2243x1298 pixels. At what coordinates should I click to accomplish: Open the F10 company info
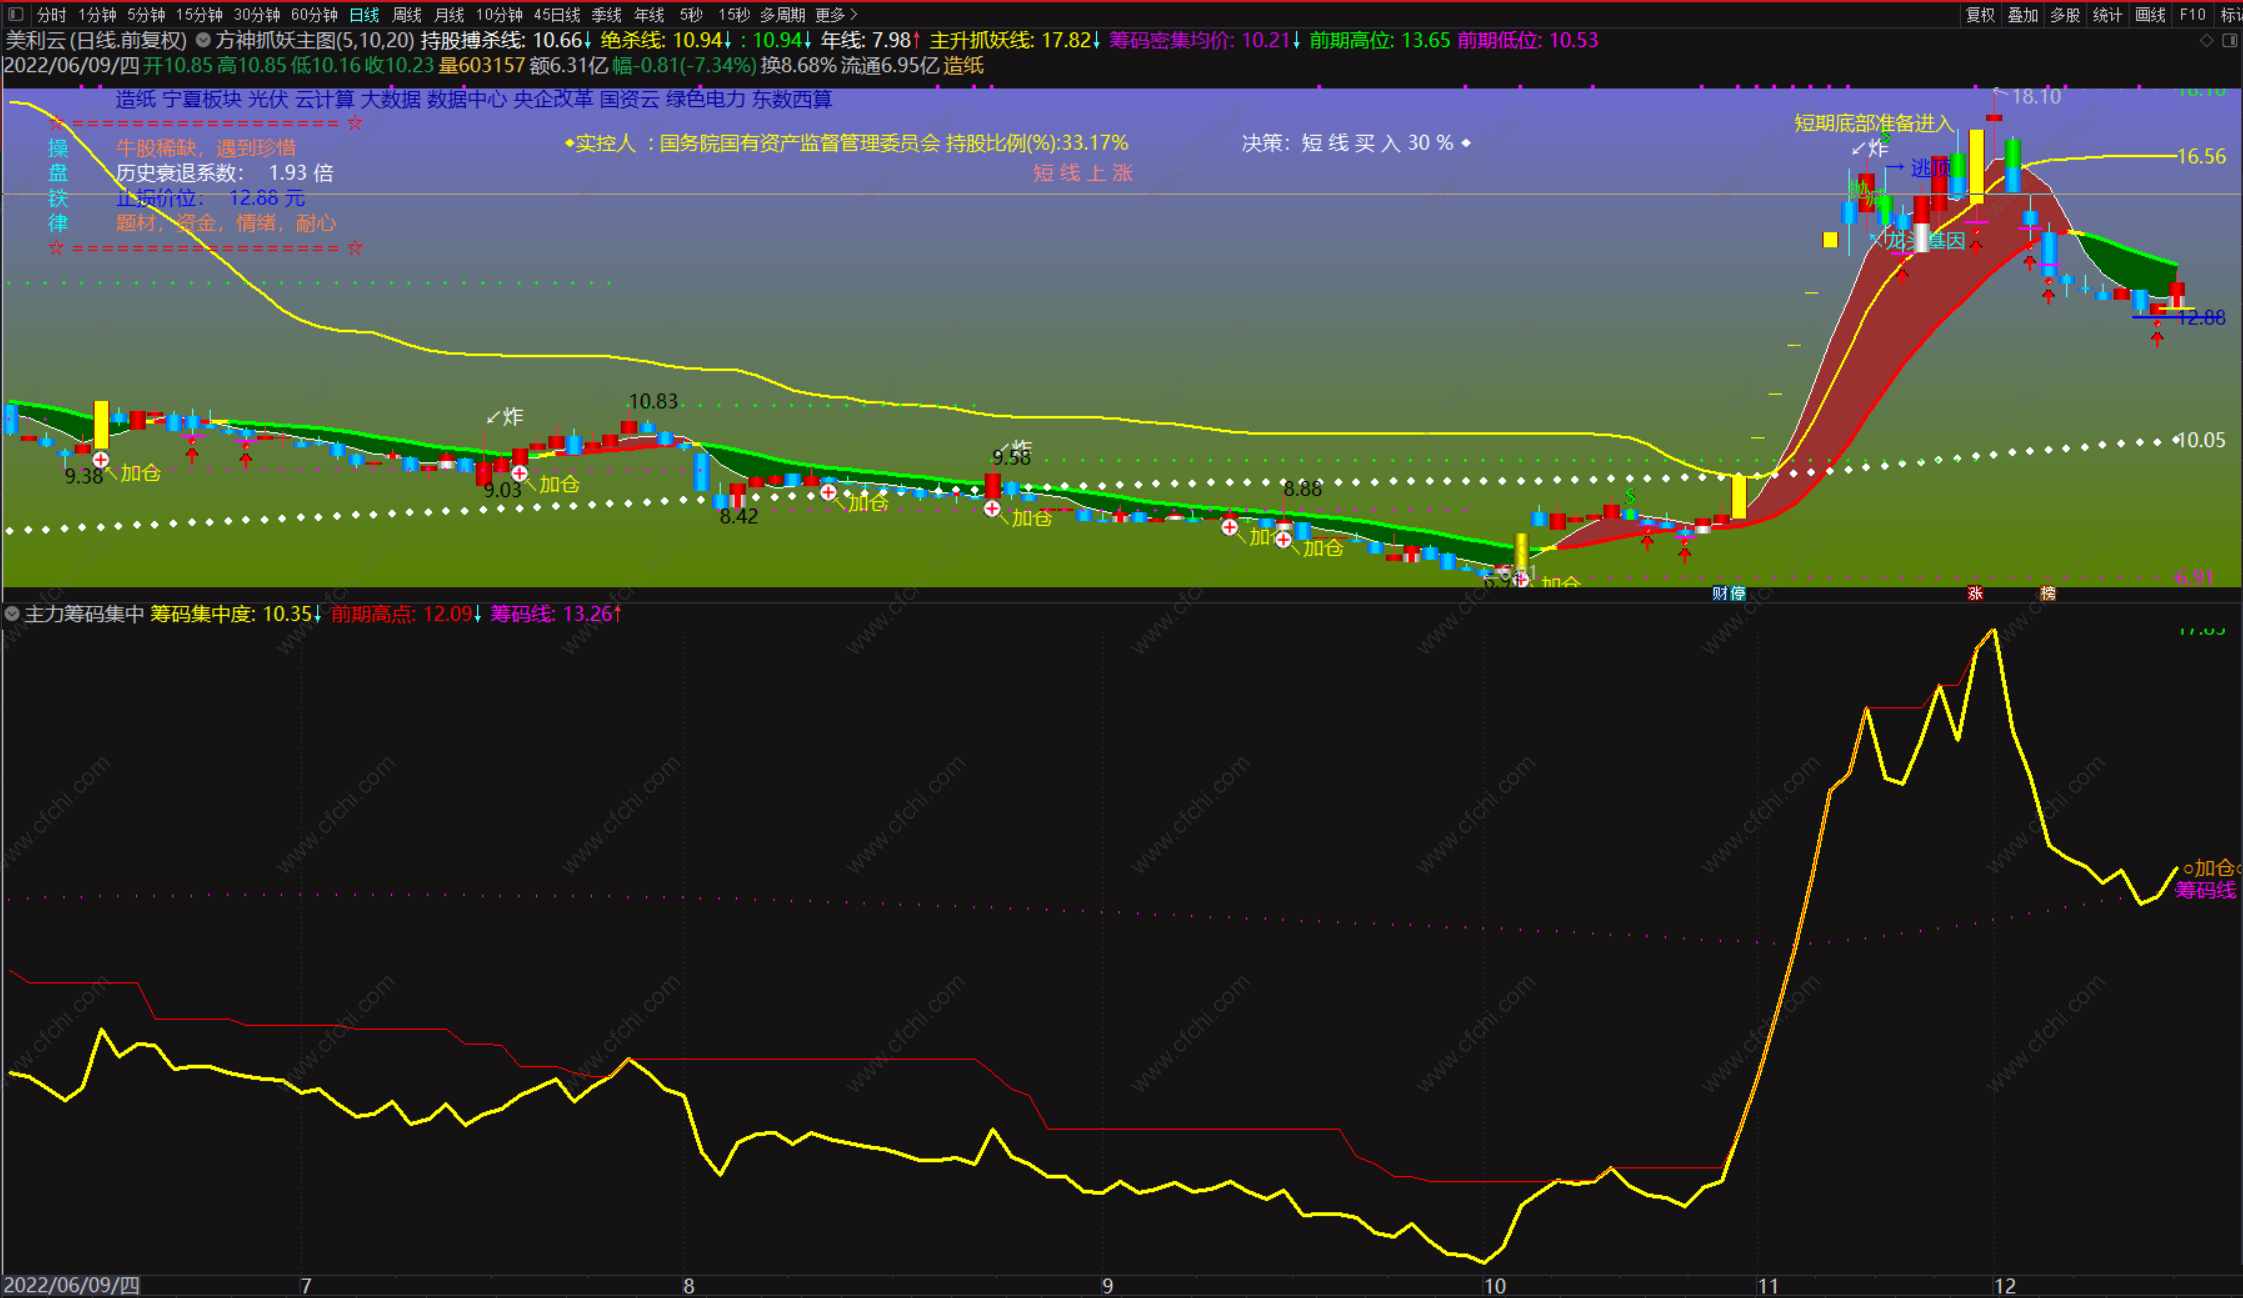coord(2192,14)
